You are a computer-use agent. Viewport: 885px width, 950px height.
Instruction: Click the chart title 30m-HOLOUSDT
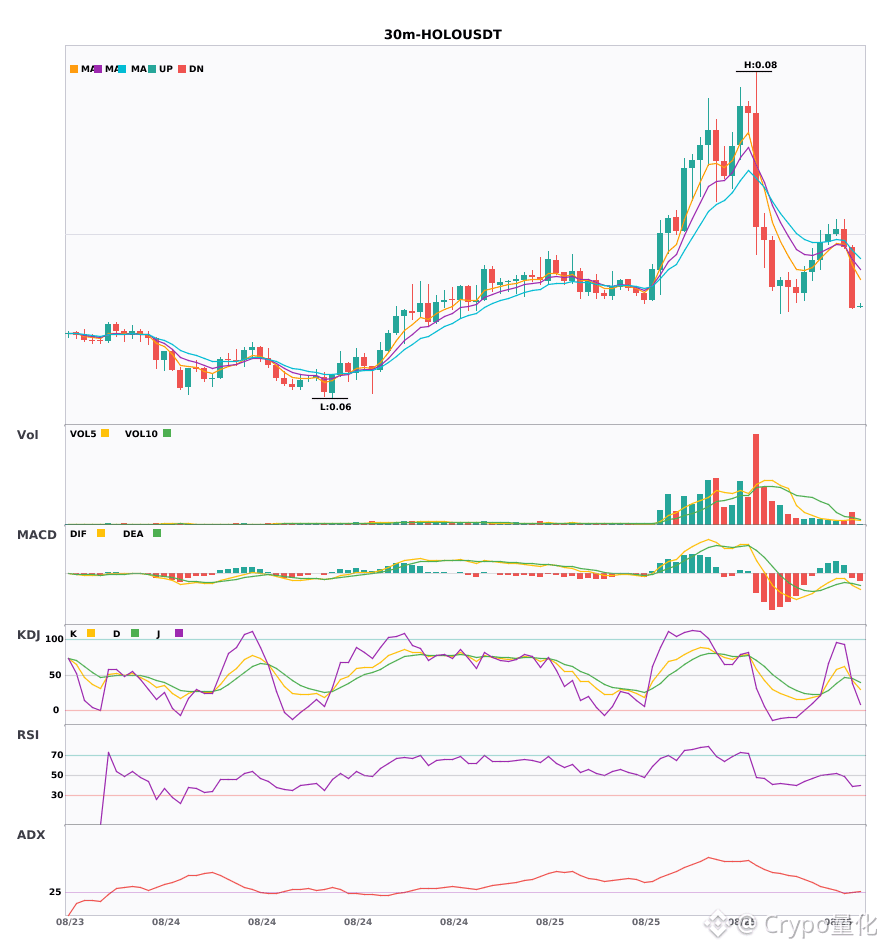click(x=443, y=35)
